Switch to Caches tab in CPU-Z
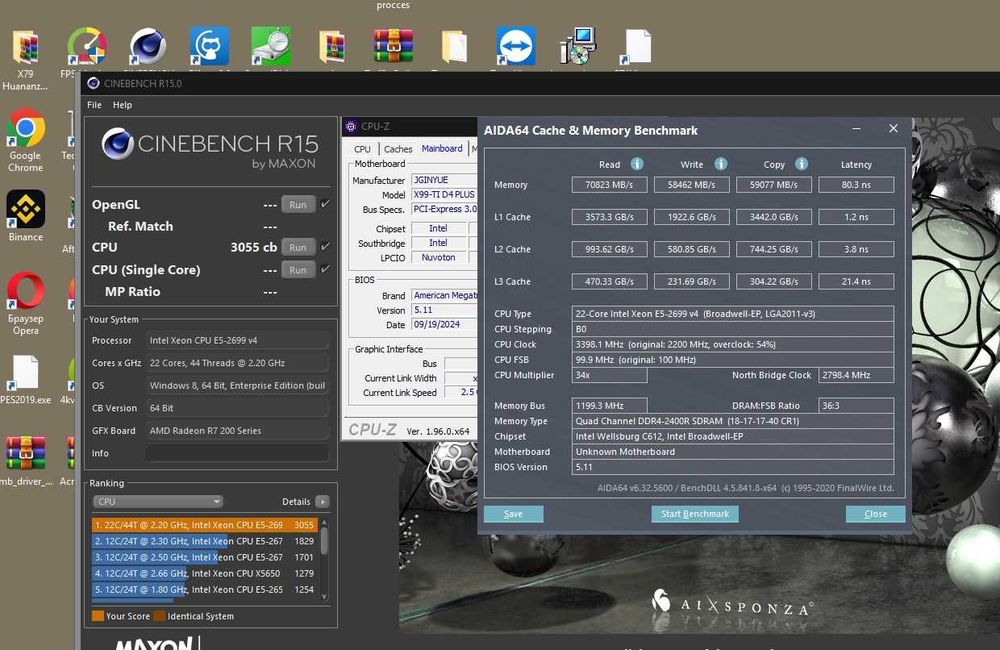The width and height of the screenshot is (1000, 650). (x=398, y=149)
